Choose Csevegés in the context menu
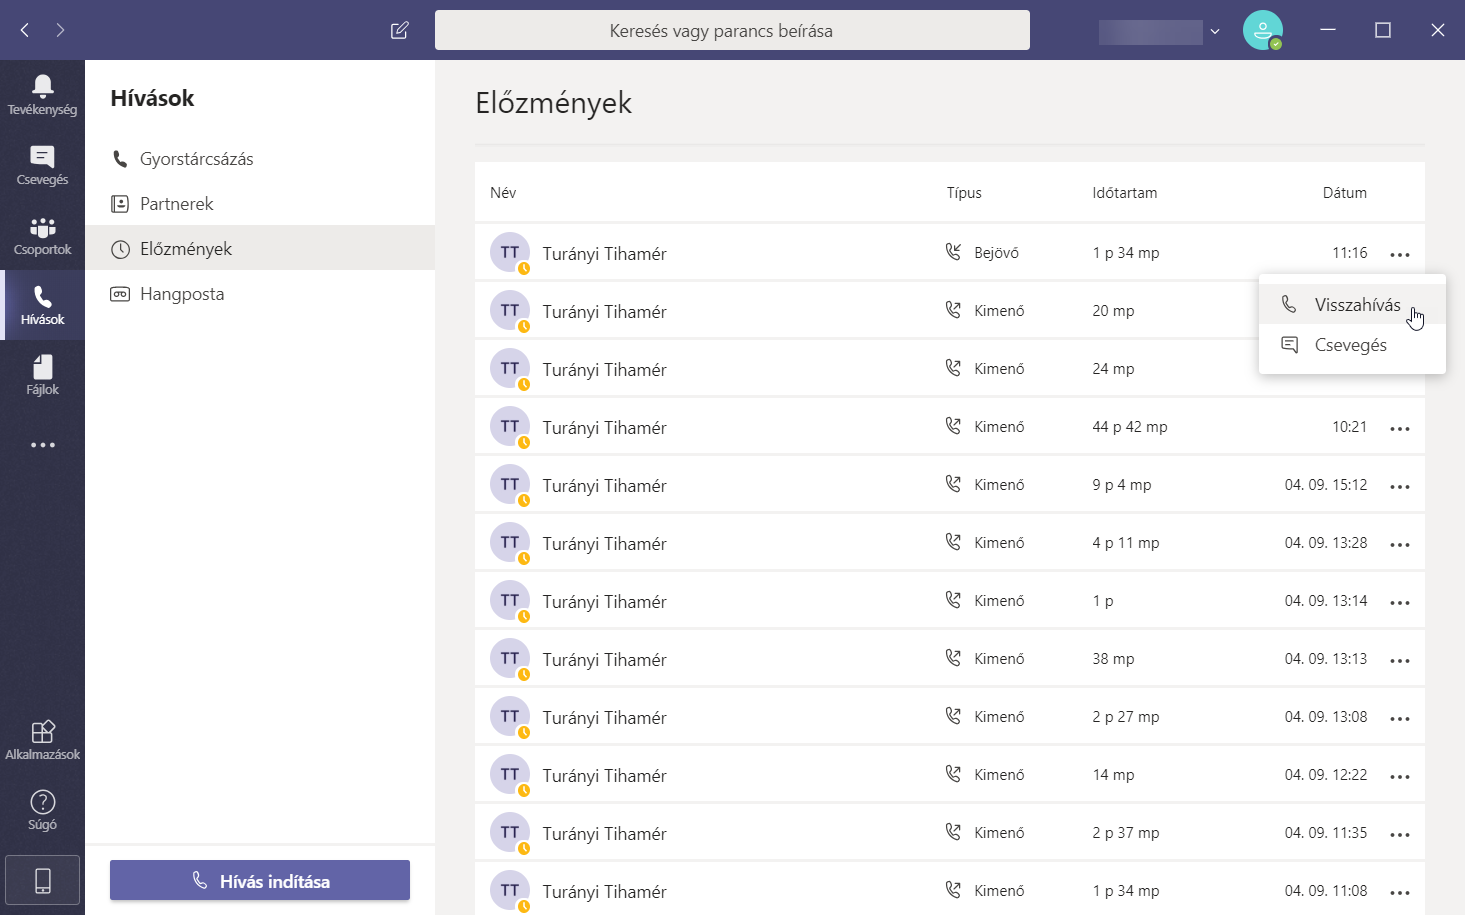 tap(1350, 345)
